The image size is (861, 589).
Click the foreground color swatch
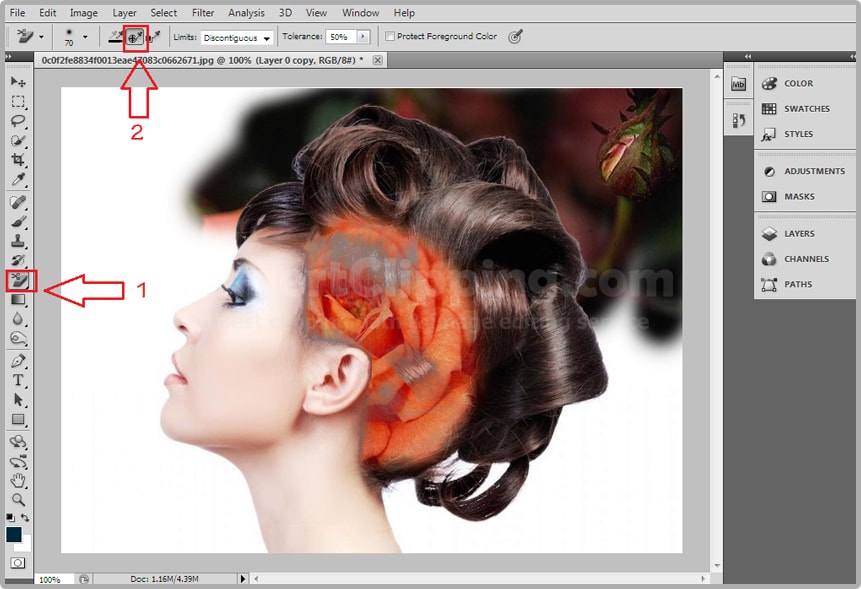point(14,535)
